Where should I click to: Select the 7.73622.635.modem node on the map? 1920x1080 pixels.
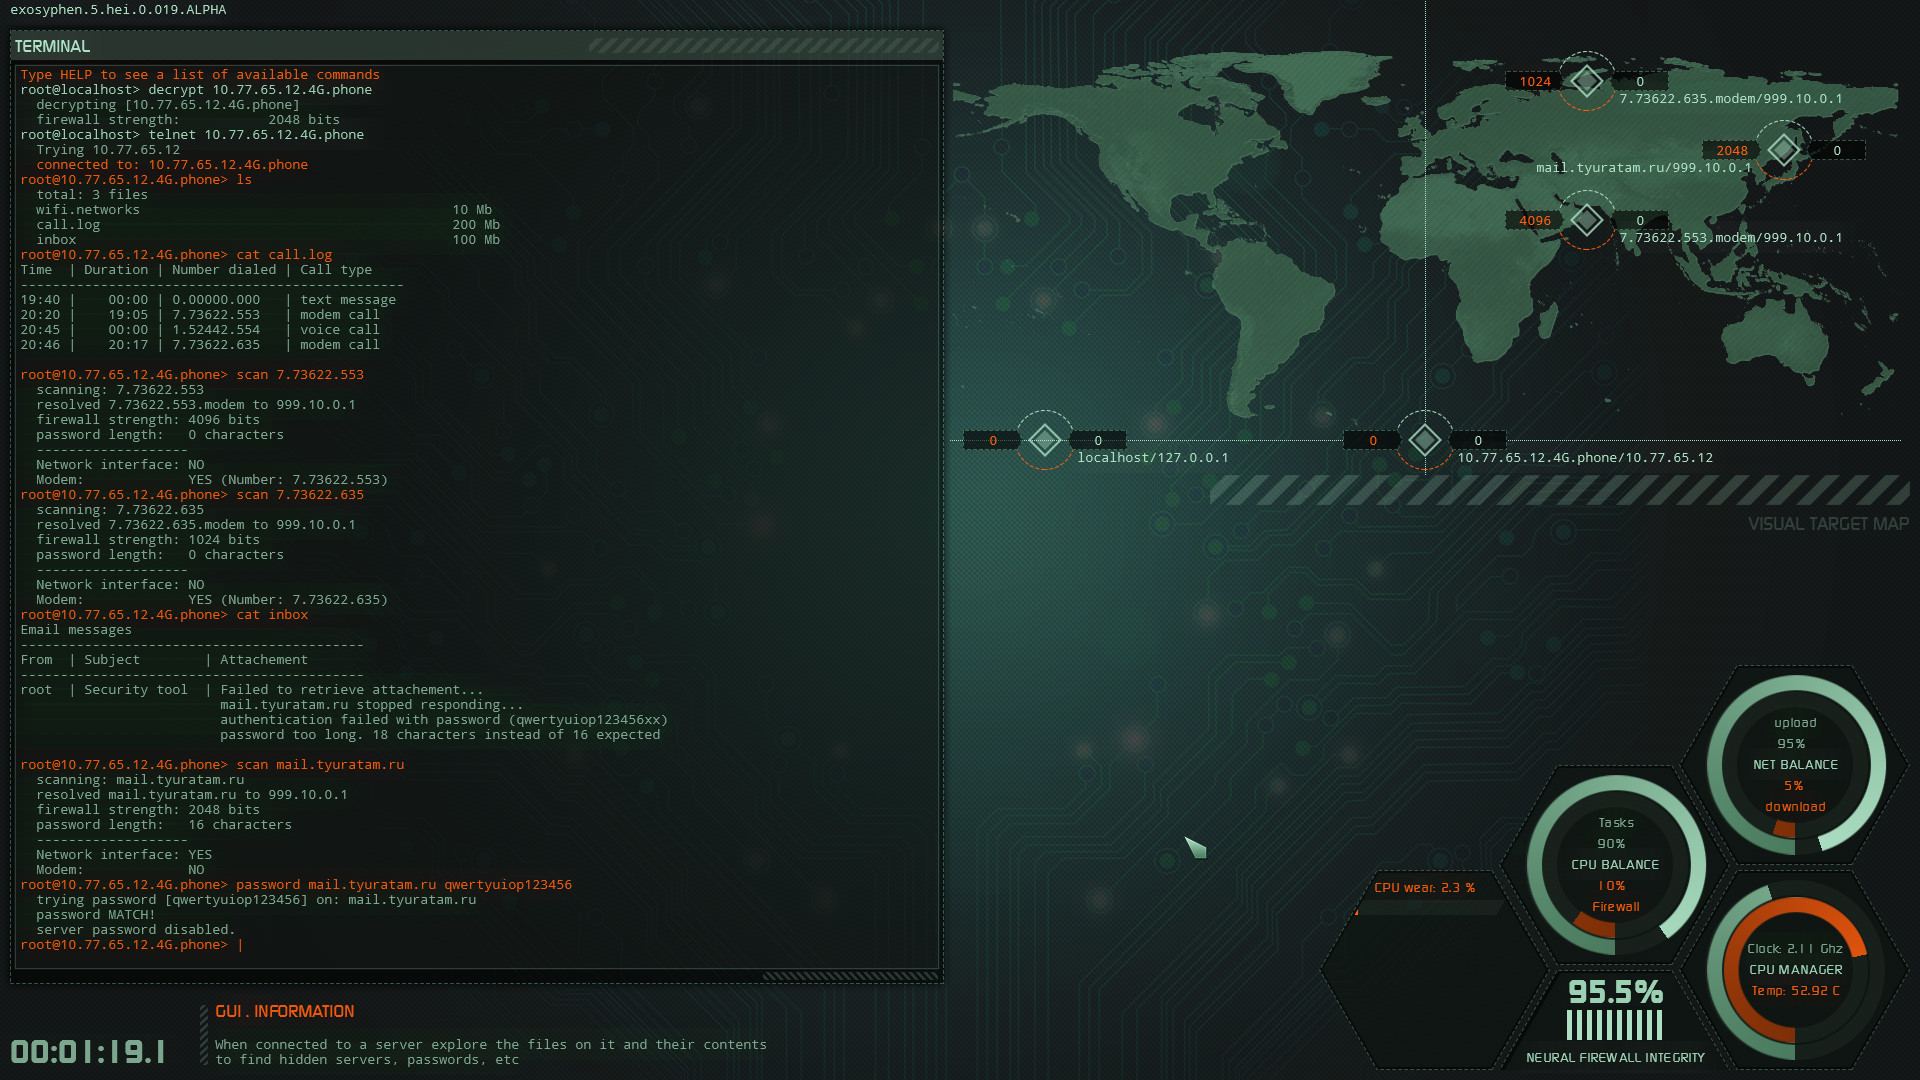coord(1586,81)
